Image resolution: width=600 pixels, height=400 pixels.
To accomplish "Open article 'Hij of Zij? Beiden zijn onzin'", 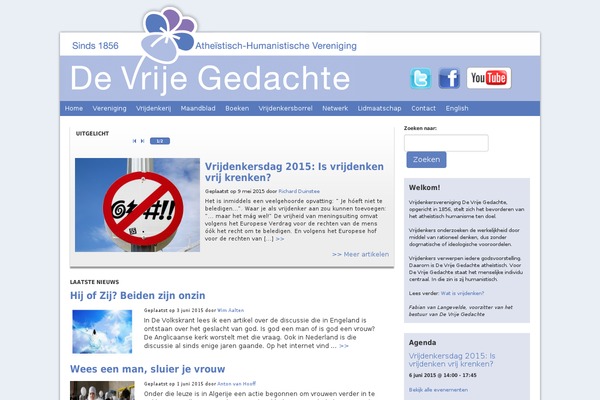I will click(138, 296).
